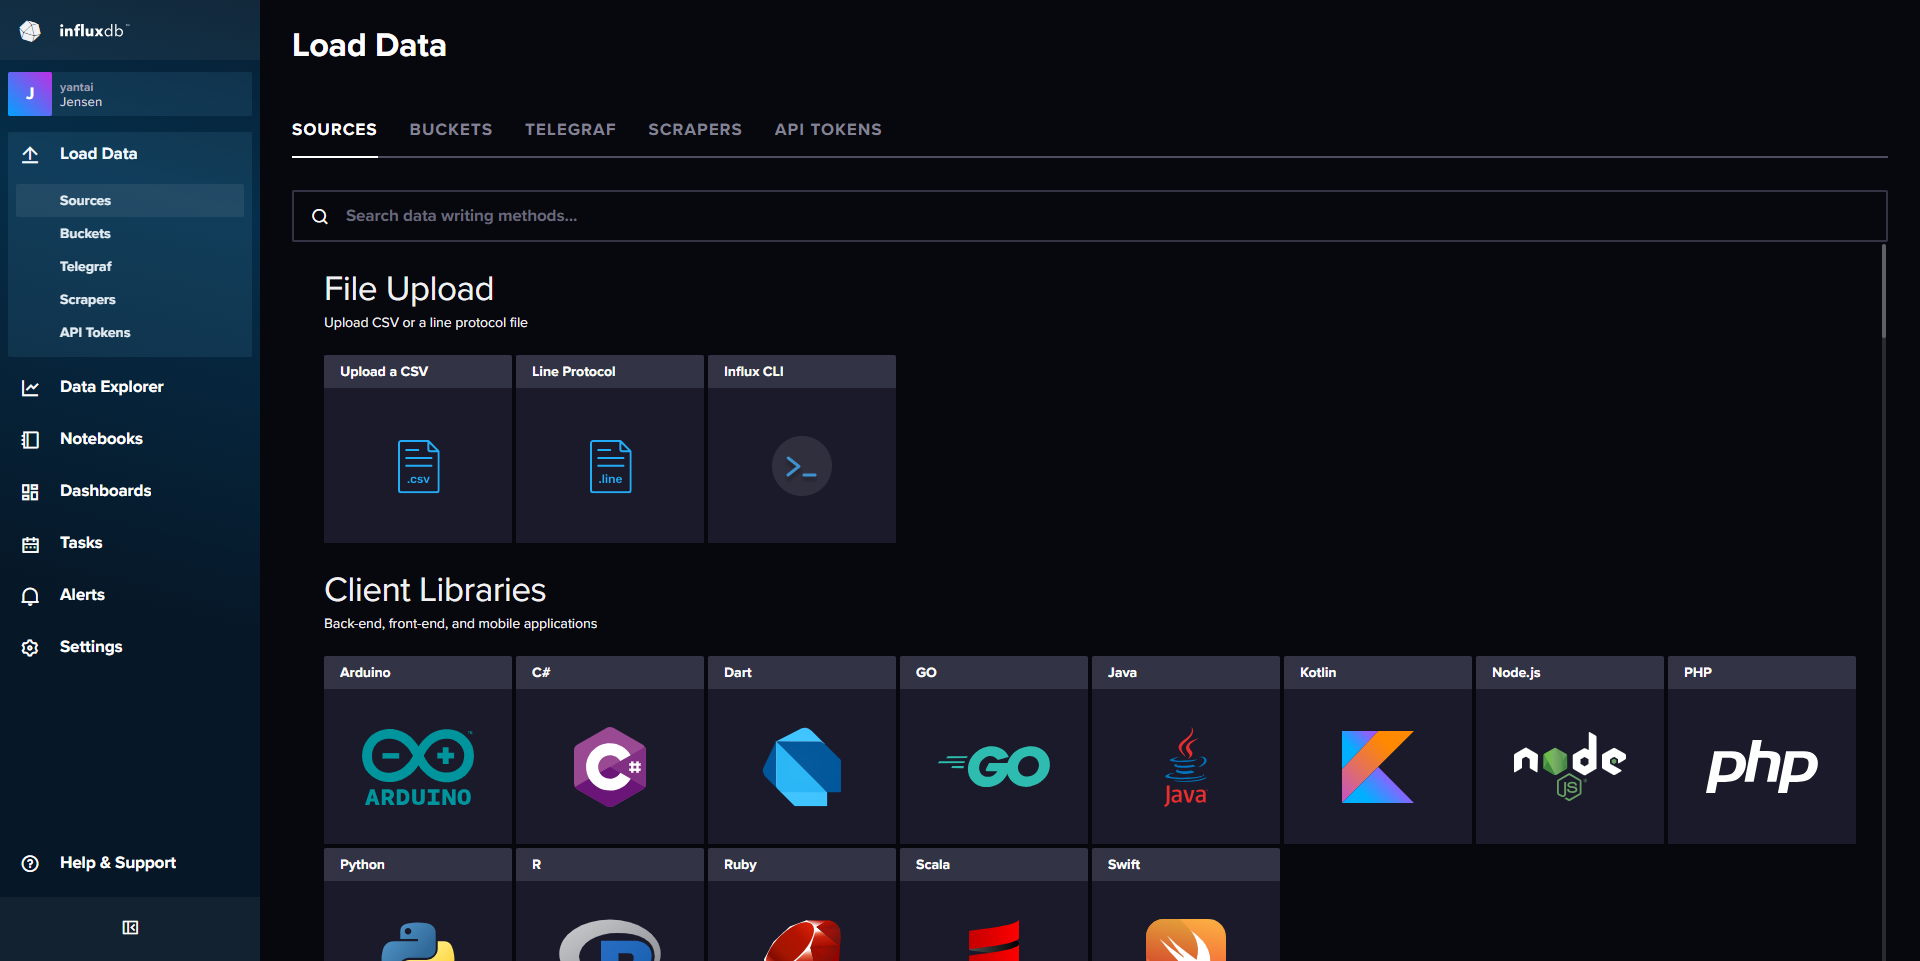Open the GO client library tile

coord(994,767)
